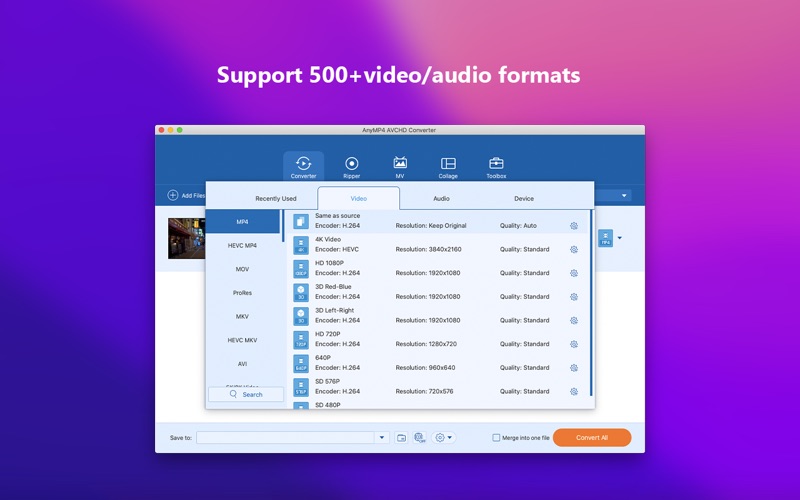The image size is (800, 500).
Task: Click the Same as source preset icon
Action: (301, 221)
